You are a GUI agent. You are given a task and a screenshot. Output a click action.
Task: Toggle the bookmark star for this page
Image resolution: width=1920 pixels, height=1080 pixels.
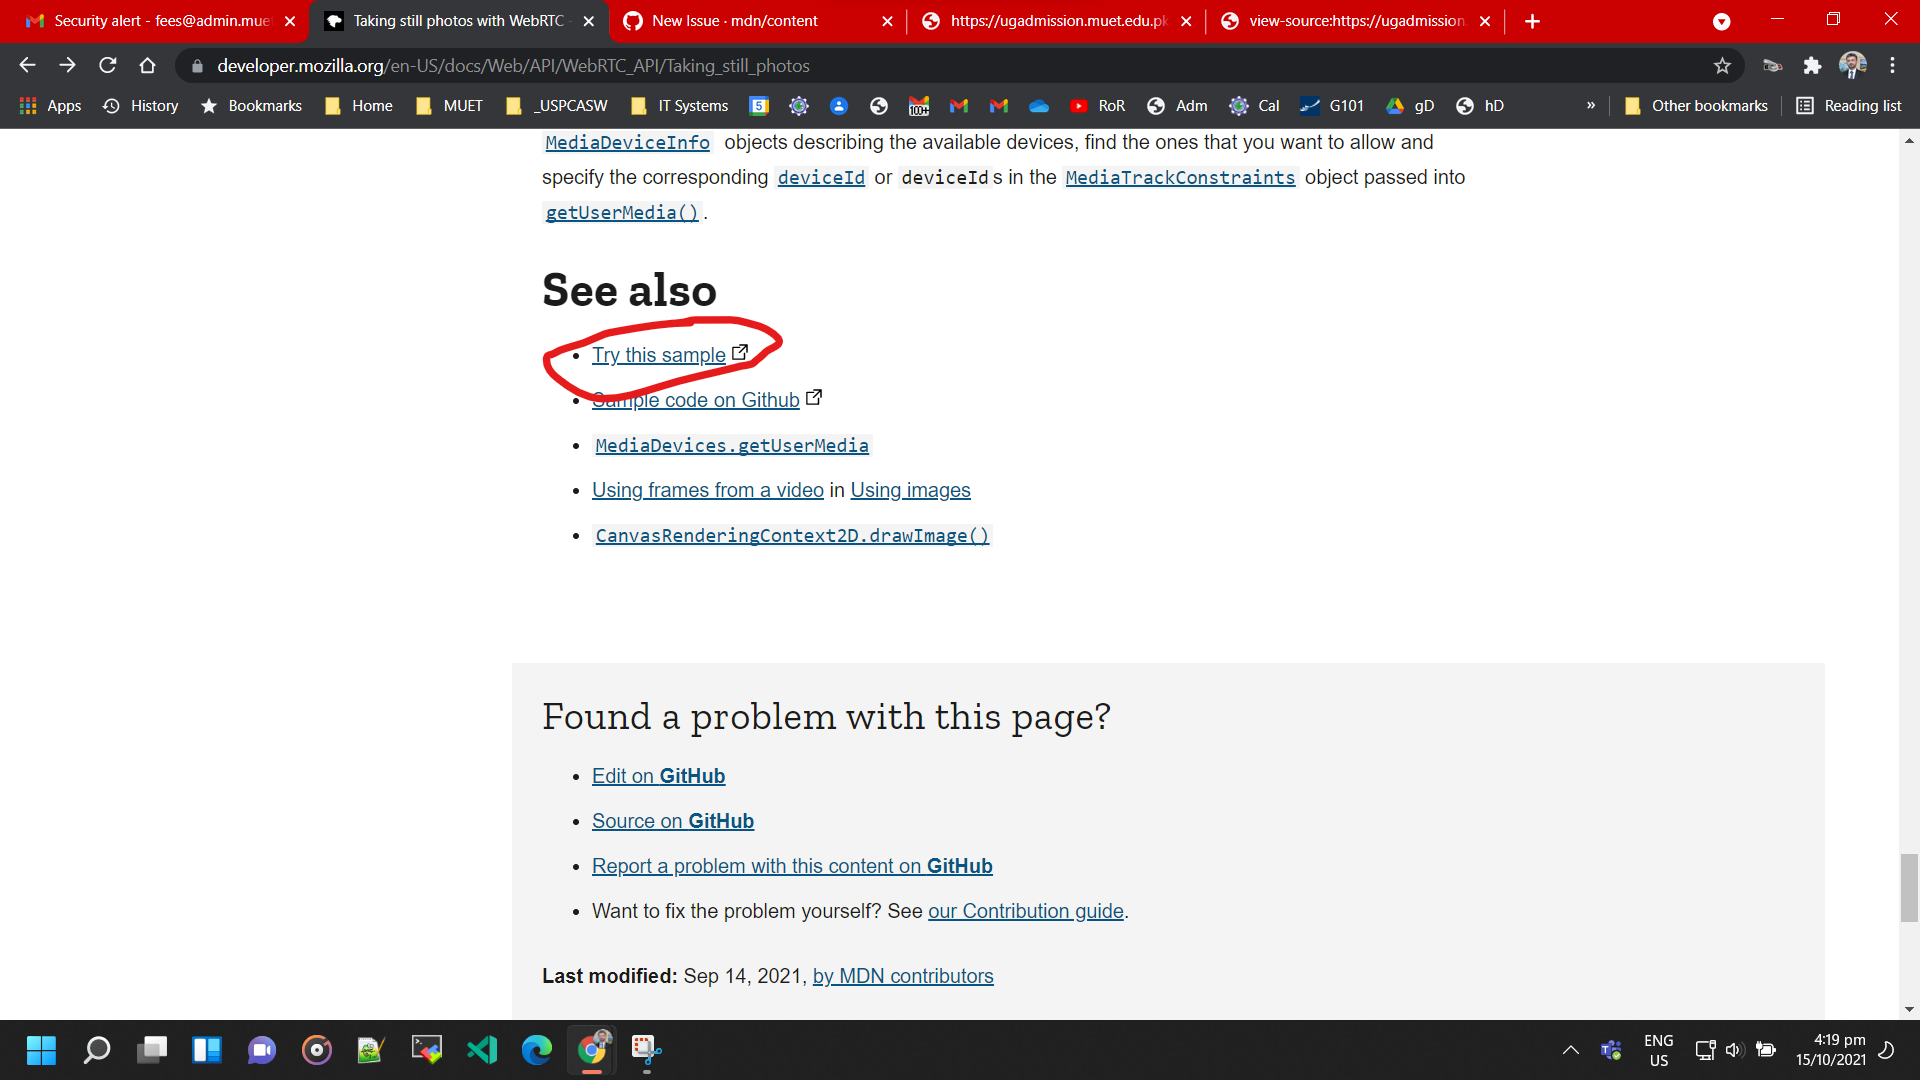1722,66
